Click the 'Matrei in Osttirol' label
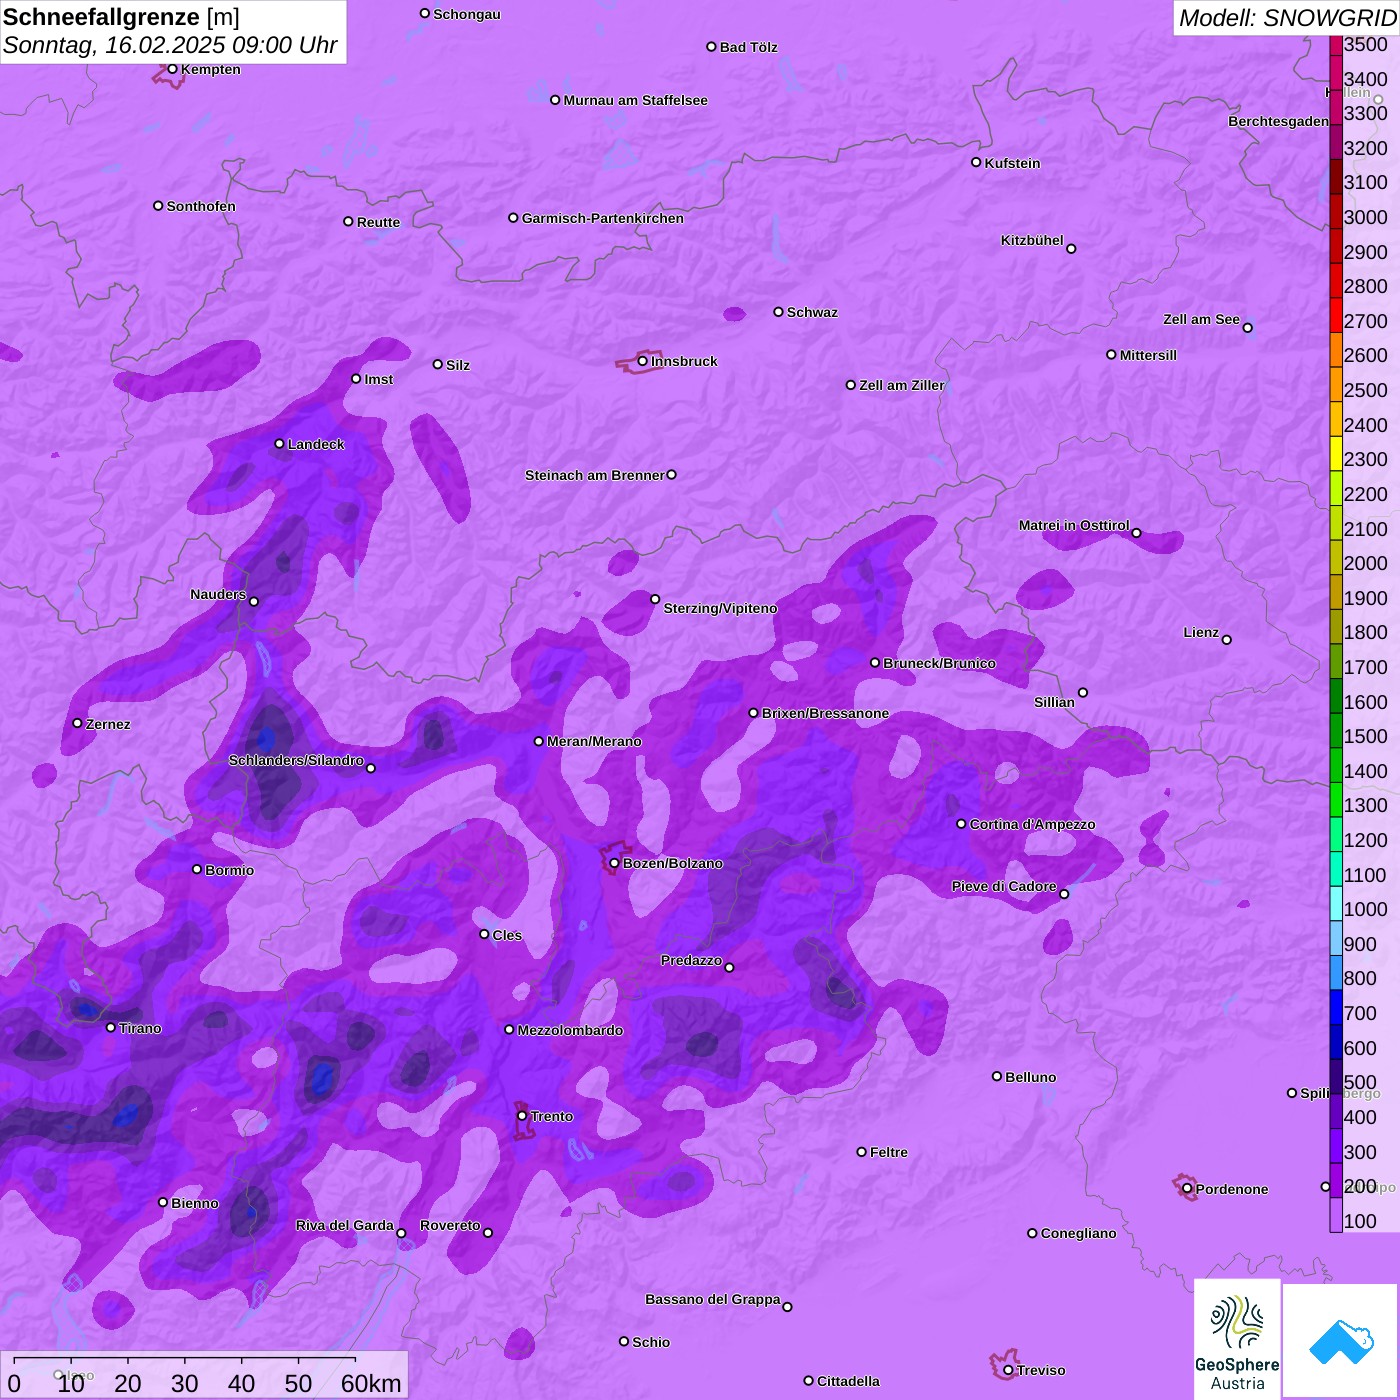 pos(1074,525)
